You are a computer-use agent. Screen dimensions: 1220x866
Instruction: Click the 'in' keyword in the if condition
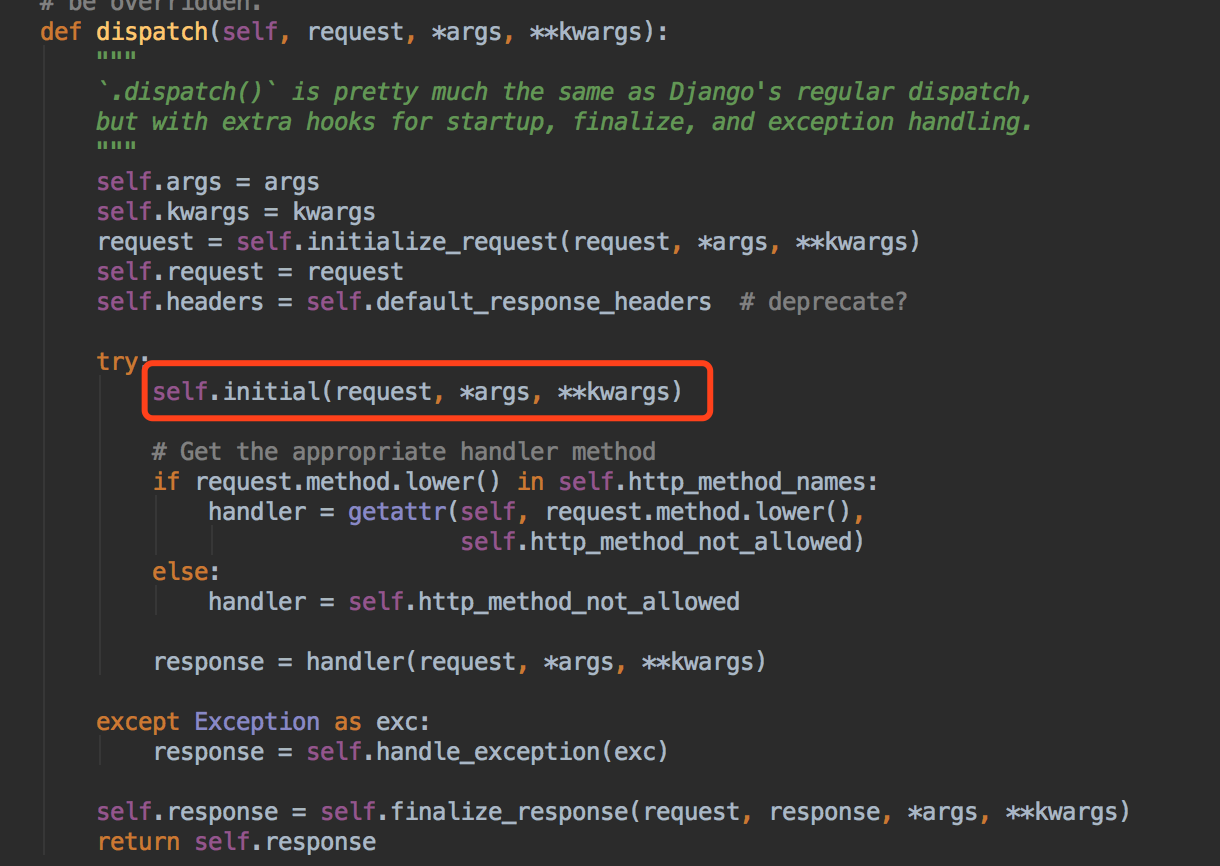coord(530,482)
